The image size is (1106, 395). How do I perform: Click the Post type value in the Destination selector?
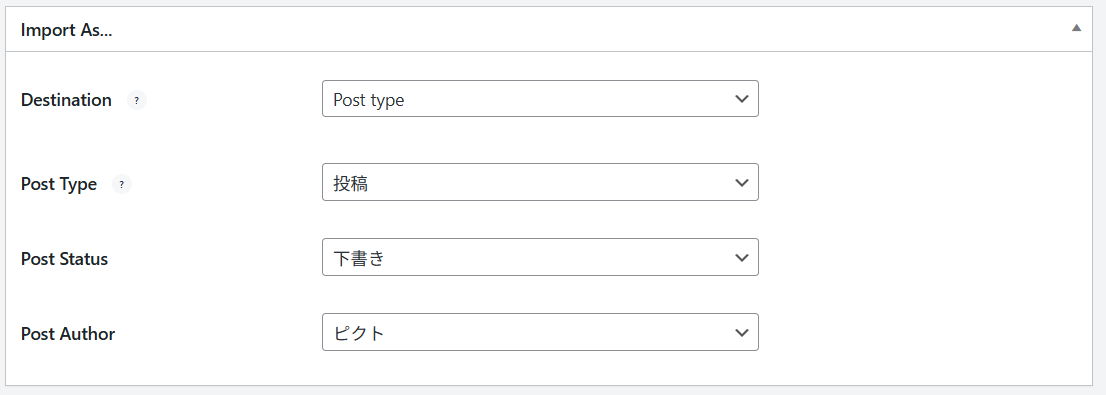(x=368, y=100)
